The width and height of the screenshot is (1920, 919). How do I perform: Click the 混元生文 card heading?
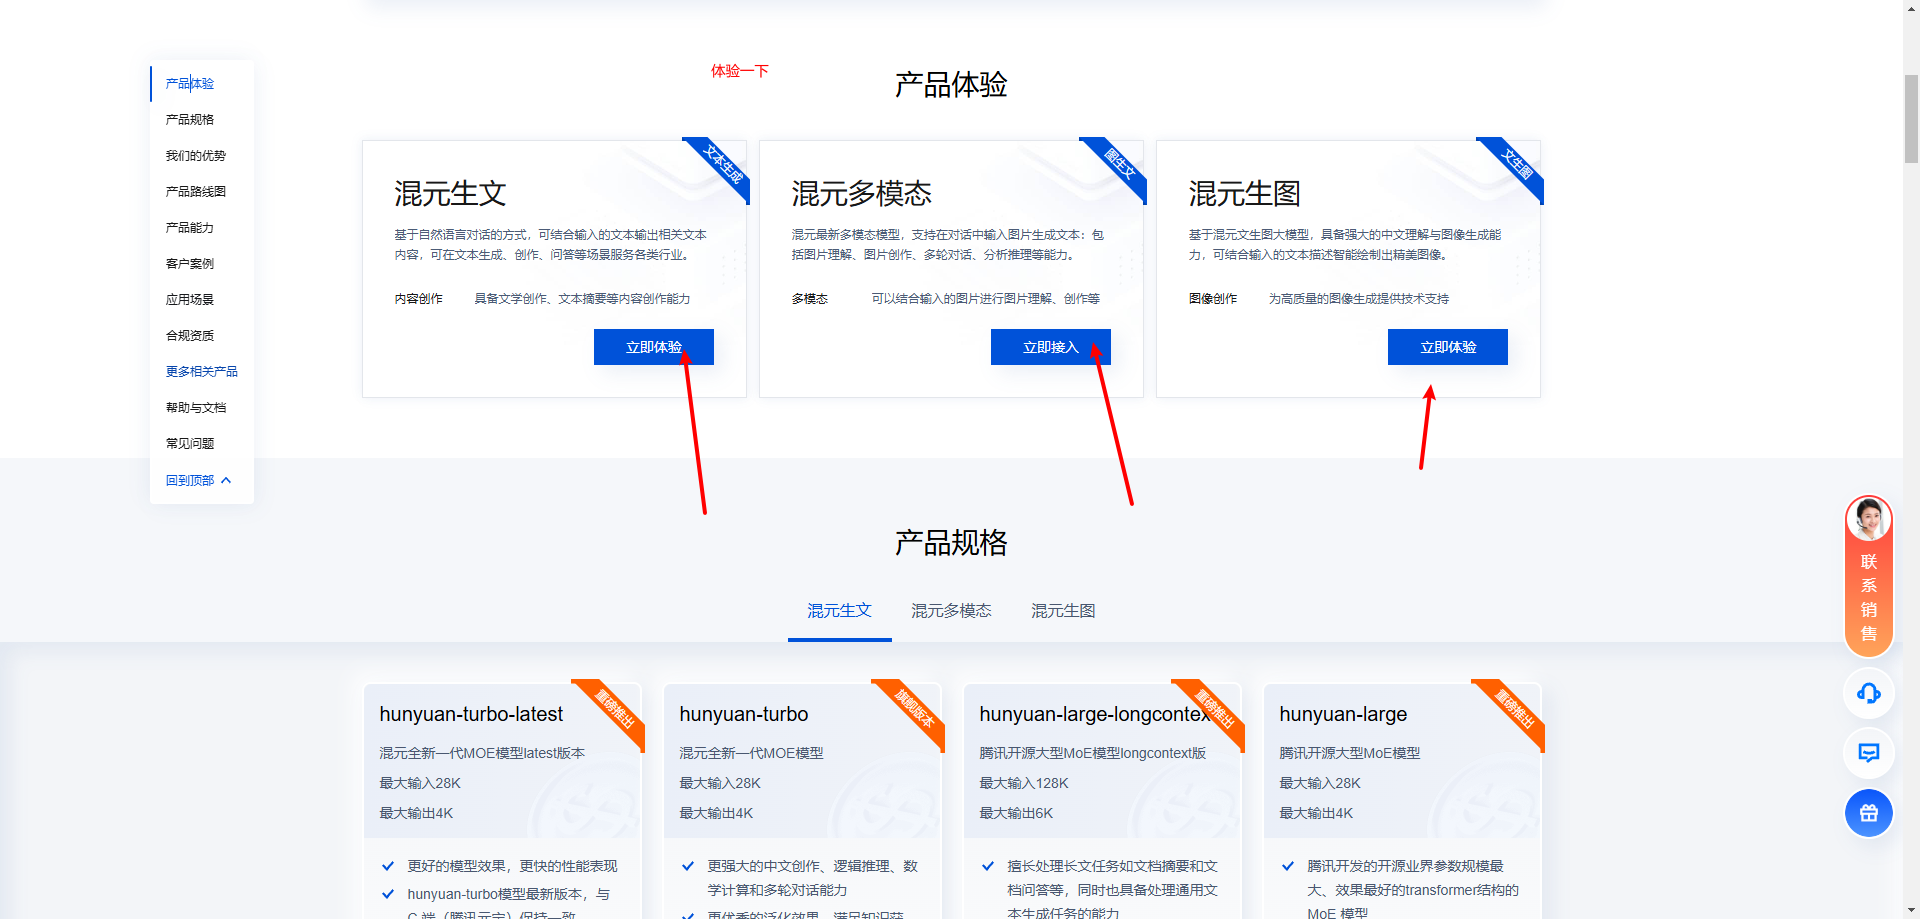[450, 193]
